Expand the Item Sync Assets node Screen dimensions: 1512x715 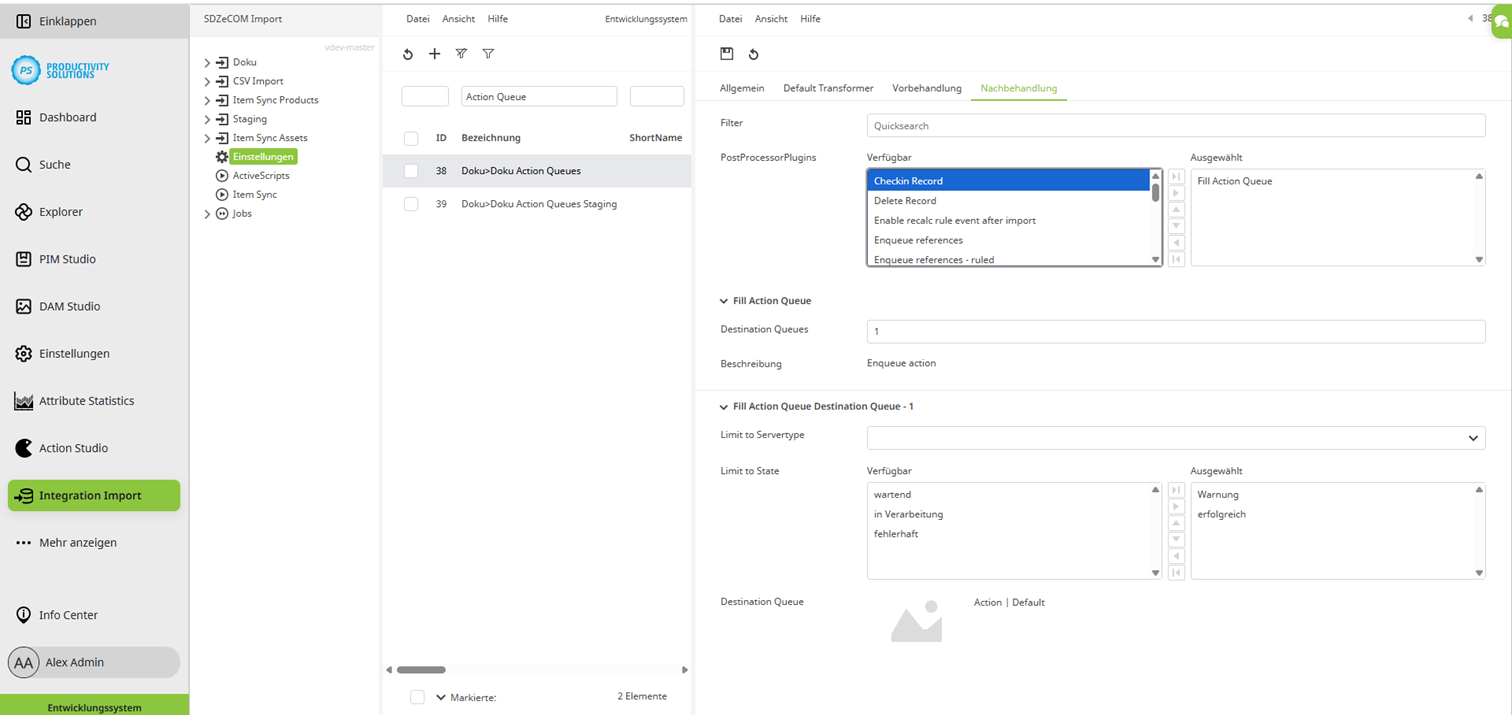pos(207,138)
